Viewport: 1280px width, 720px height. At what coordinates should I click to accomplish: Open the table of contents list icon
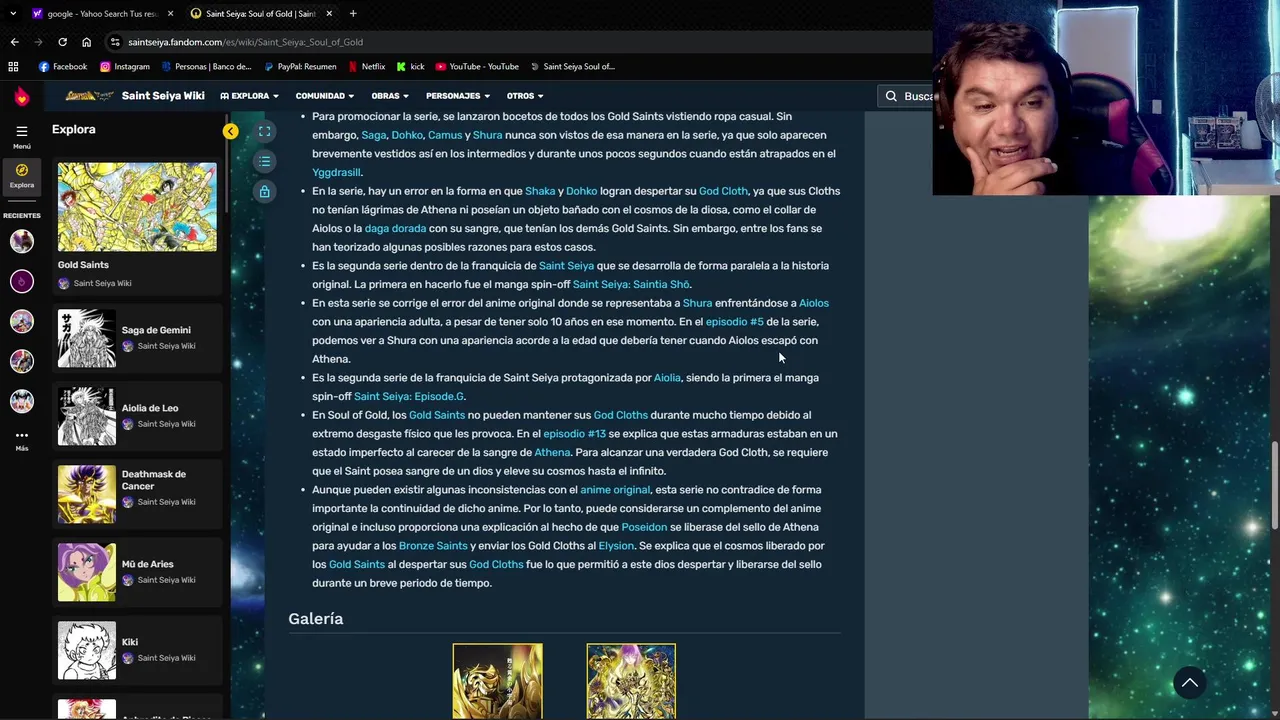click(x=264, y=161)
